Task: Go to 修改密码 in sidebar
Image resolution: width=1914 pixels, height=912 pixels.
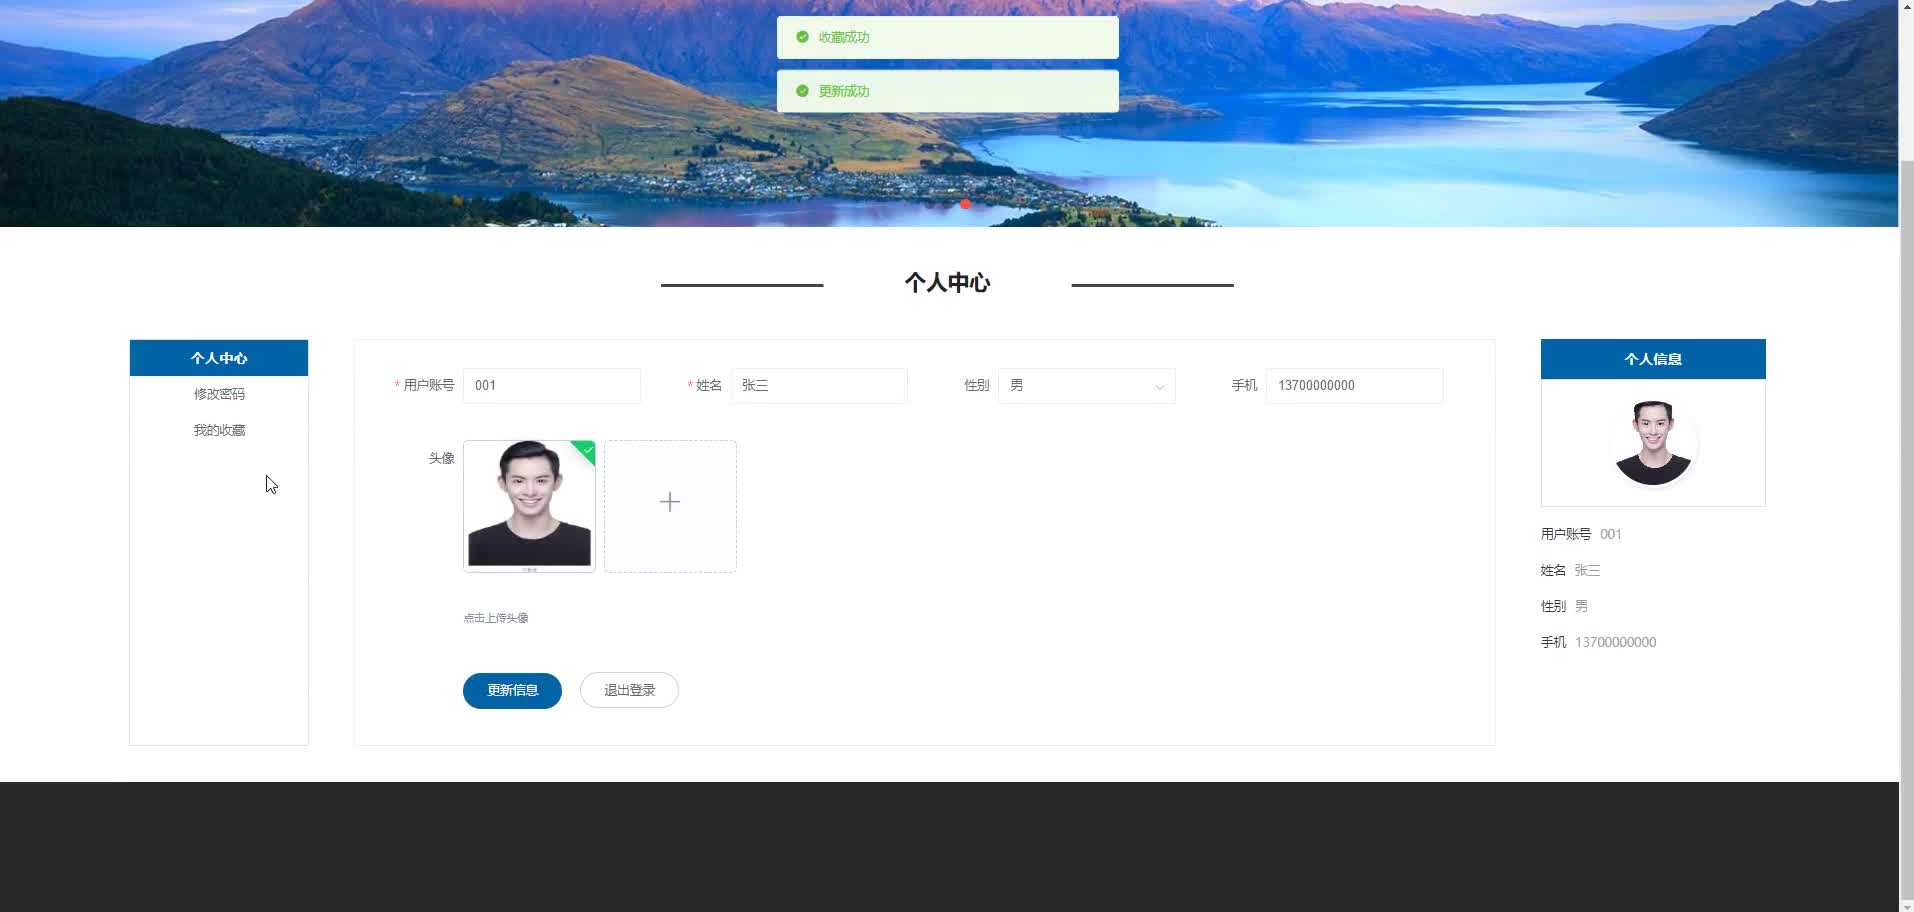Action: tap(219, 394)
